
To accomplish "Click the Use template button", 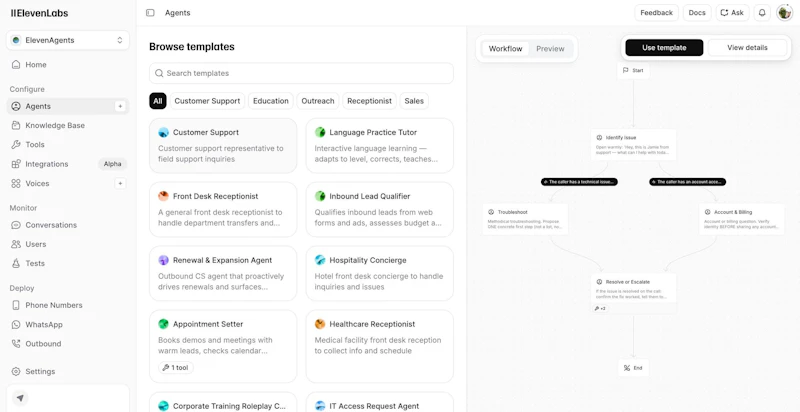I will tap(664, 47).
